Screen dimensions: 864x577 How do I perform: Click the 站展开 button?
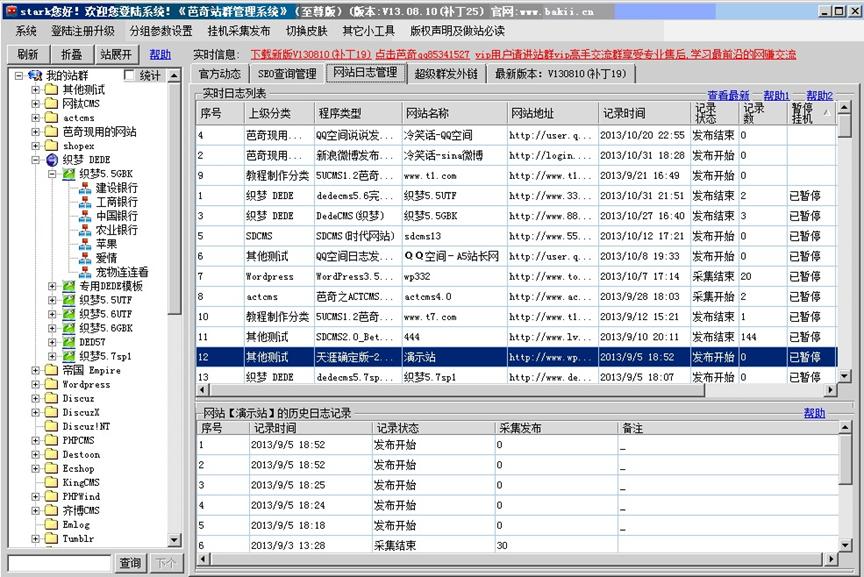115,54
